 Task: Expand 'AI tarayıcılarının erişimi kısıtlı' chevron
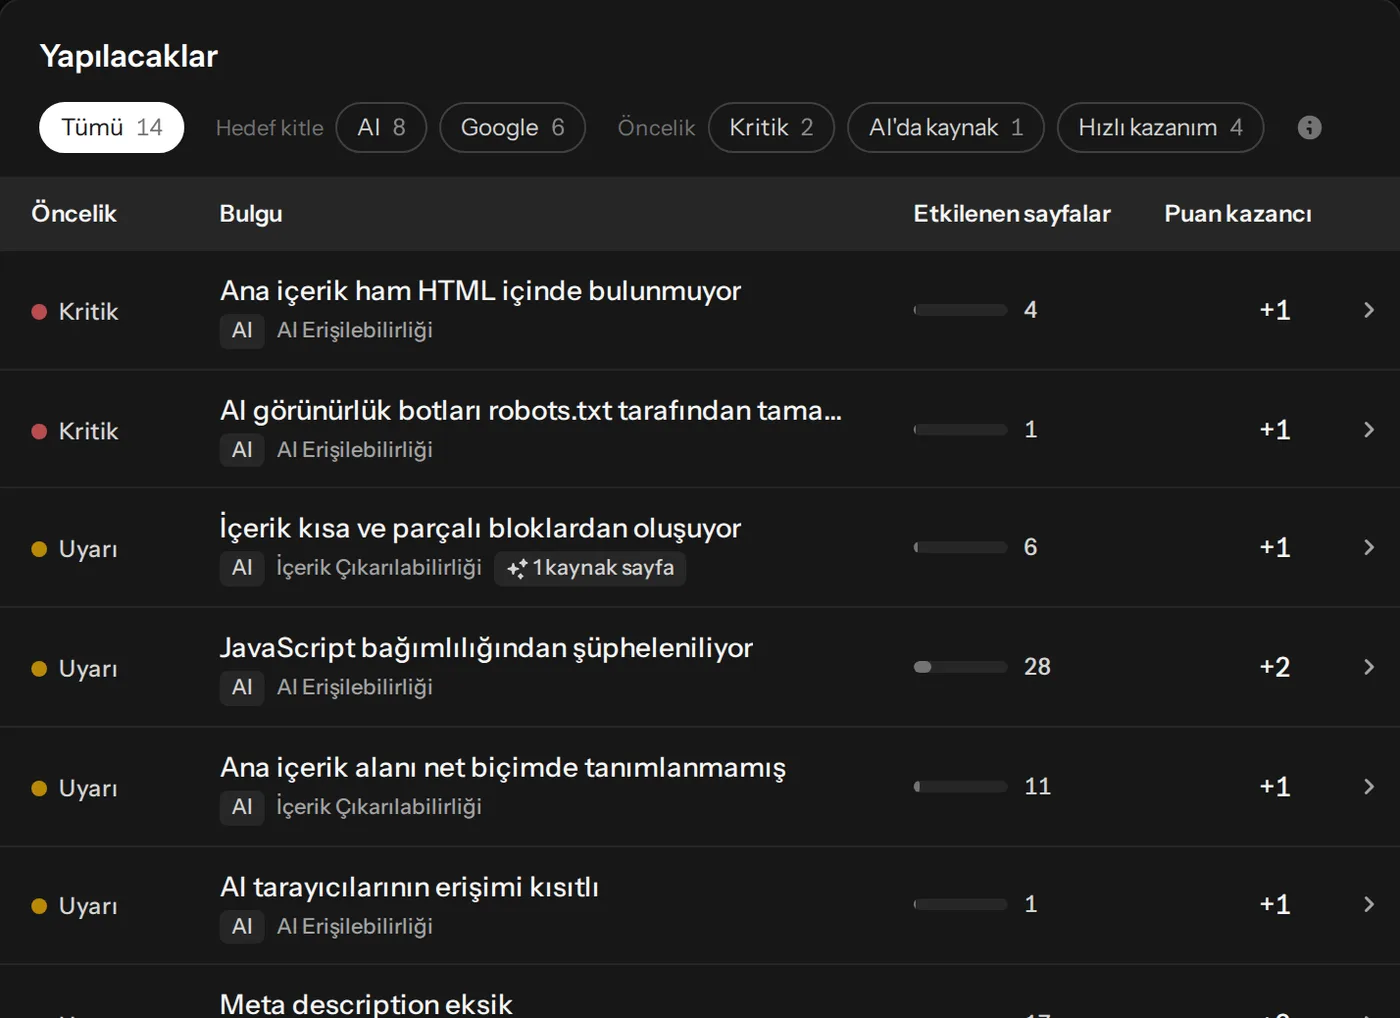[1369, 904]
